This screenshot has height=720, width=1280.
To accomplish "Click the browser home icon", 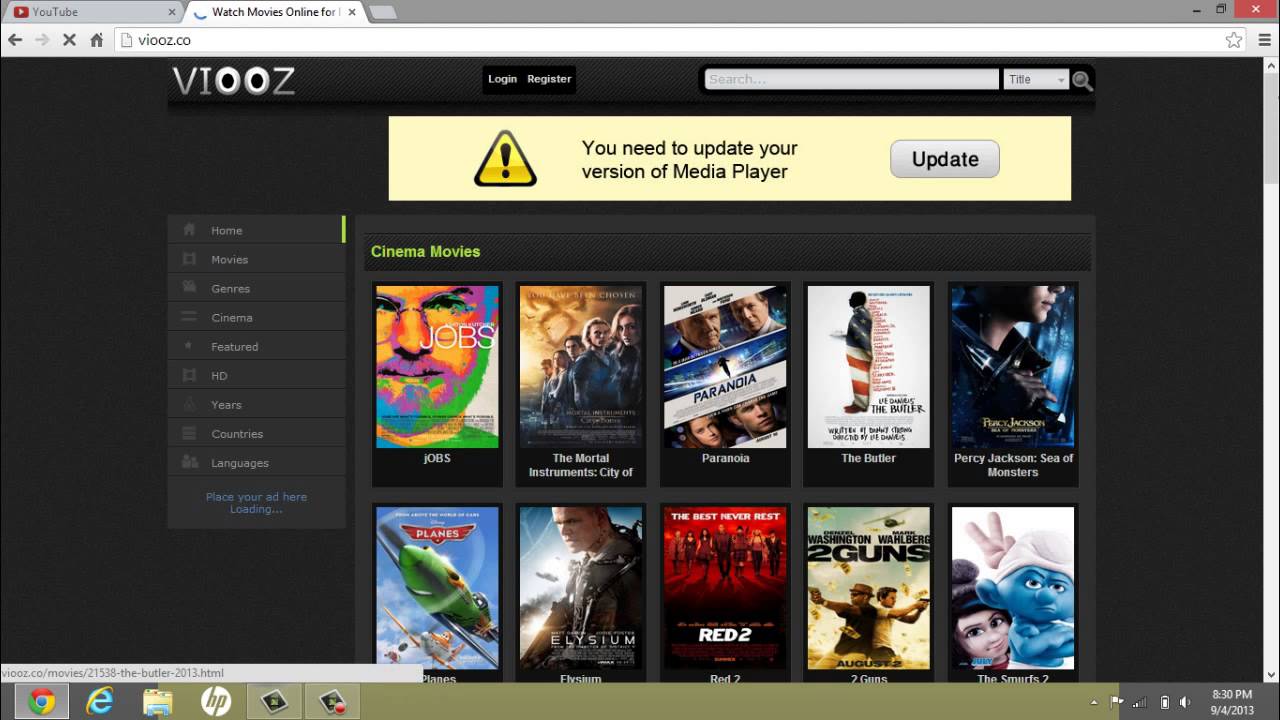I will [x=96, y=40].
